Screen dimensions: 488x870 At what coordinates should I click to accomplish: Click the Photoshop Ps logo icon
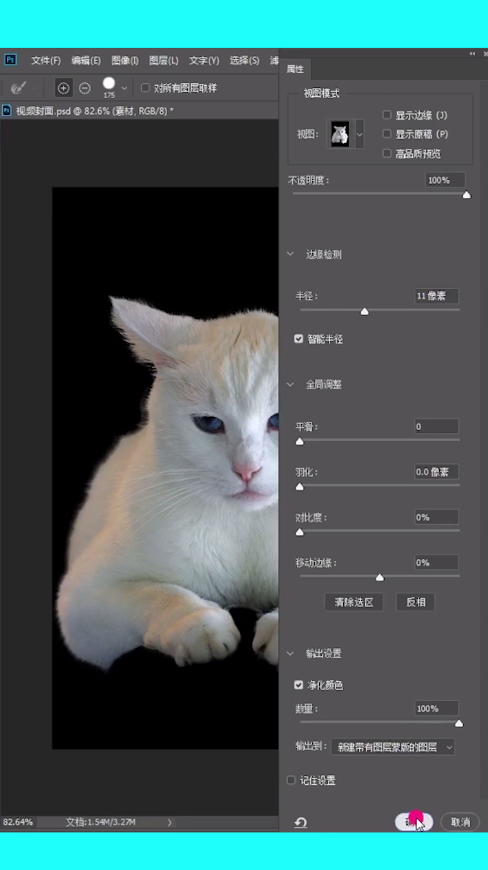coord(10,59)
